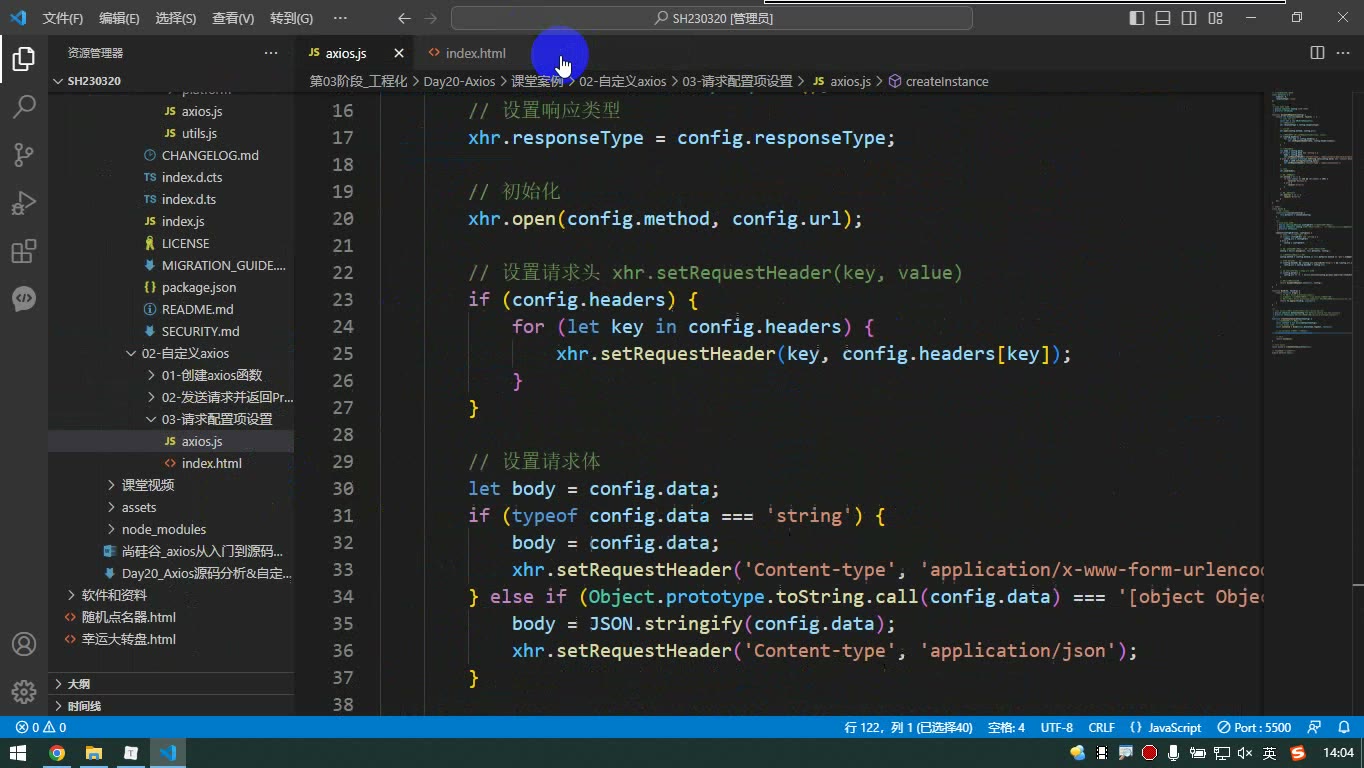Image resolution: width=1364 pixels, height=768 pixels.
Task: Expand the 软件和资料 folder
Action: click(114, 595)
